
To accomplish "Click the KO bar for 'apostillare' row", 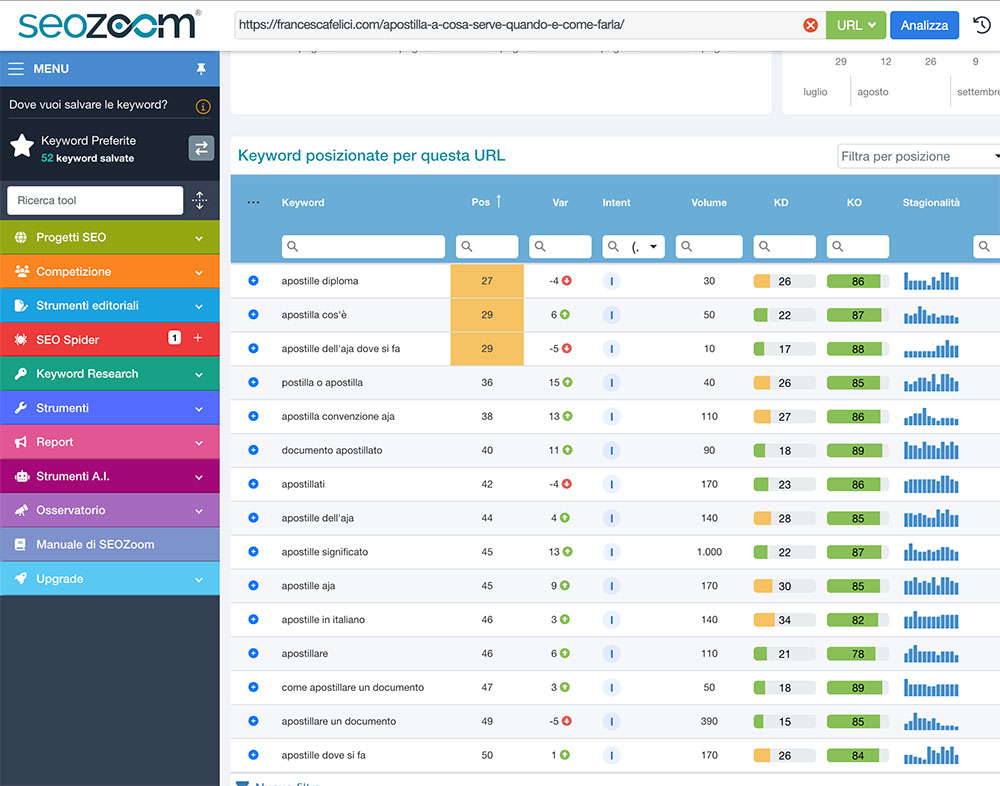I will 858,653.
